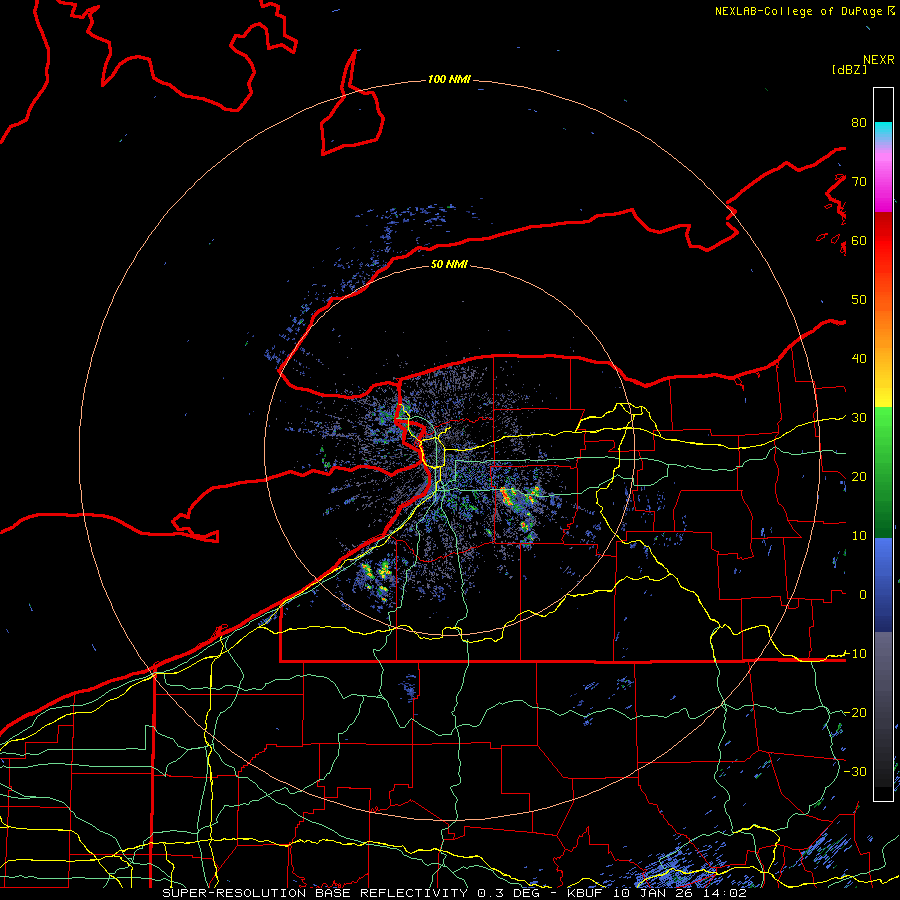
Task: Click the 100 NMI range ring label
Action: (x=449, y=79)
